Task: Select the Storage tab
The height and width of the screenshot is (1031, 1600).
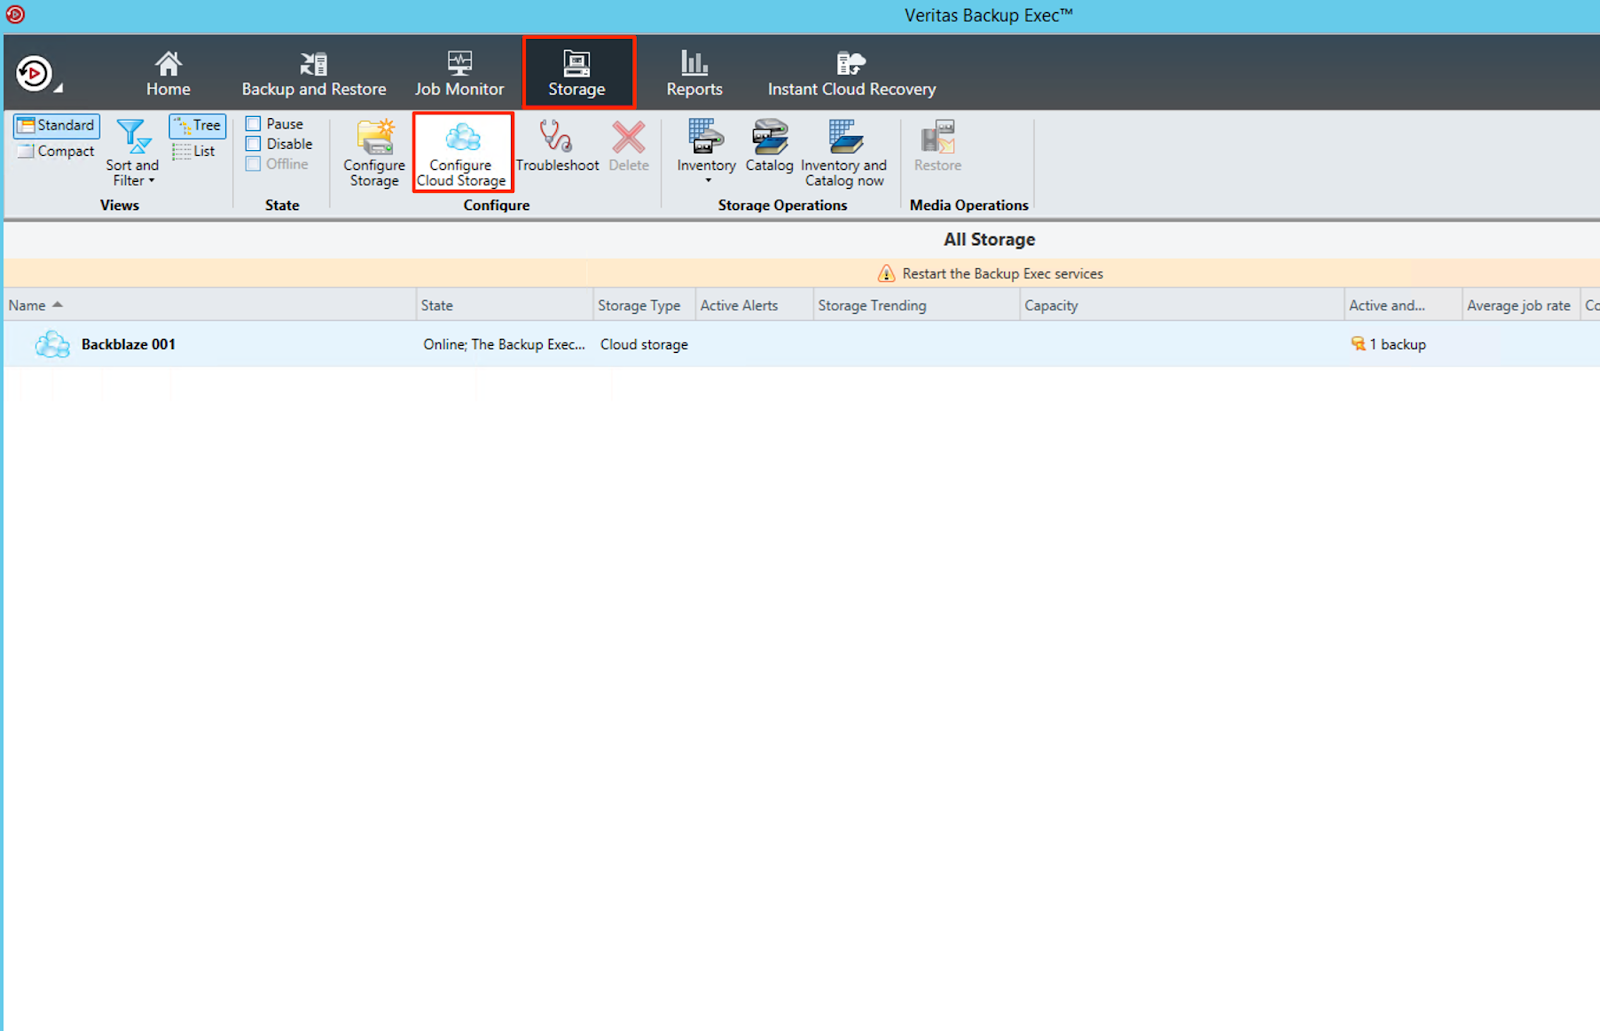Action: 577,74
